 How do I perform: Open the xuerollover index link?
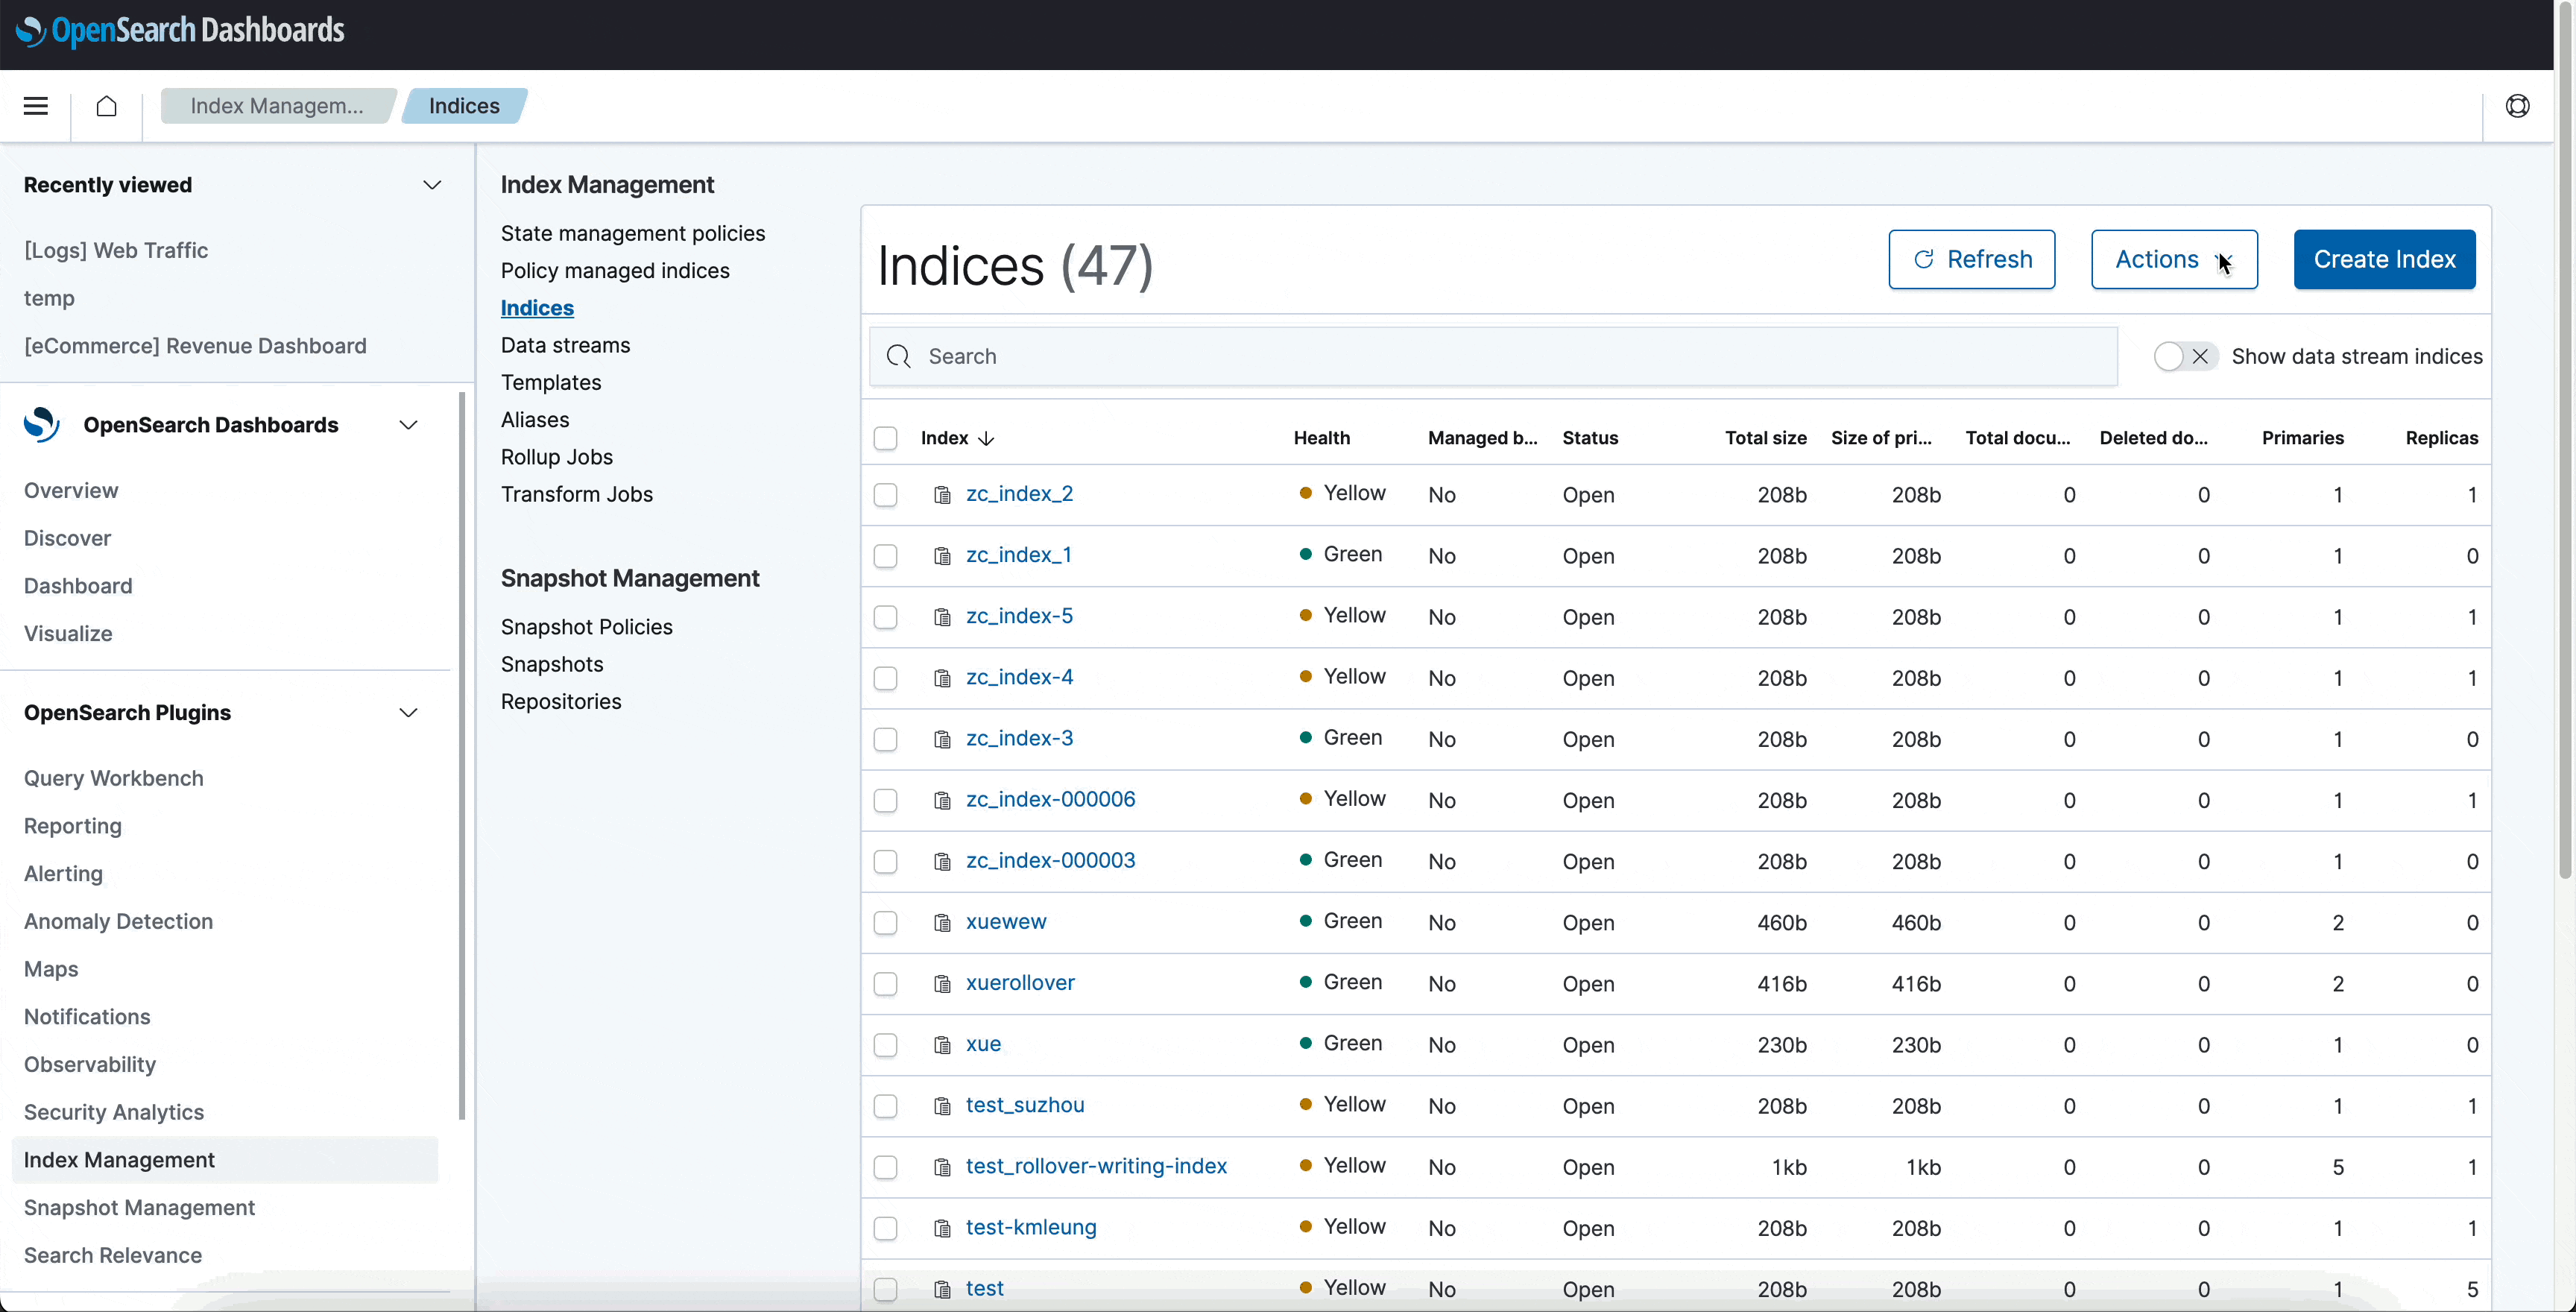1020,983
